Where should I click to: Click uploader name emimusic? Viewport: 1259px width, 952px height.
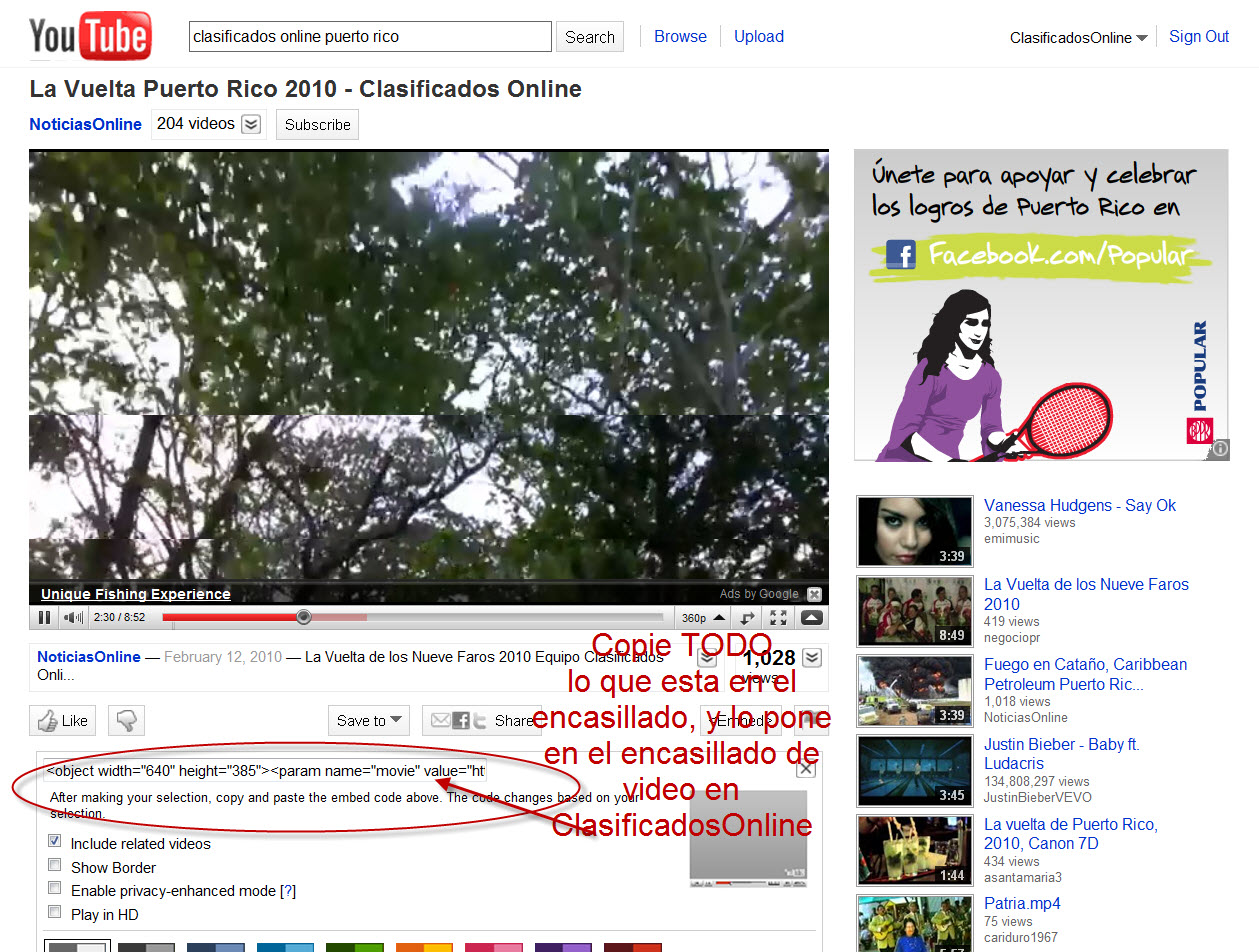click(1012, 539)
